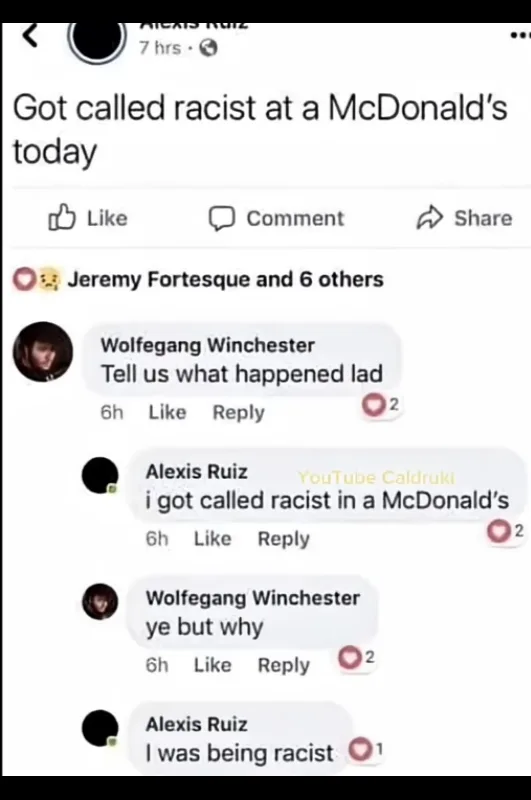Like Alexis Ruiz's 'i got called racist' reply
Image resolution: width=531 pixels, height=800 pixels.
[x=212, y=539]
